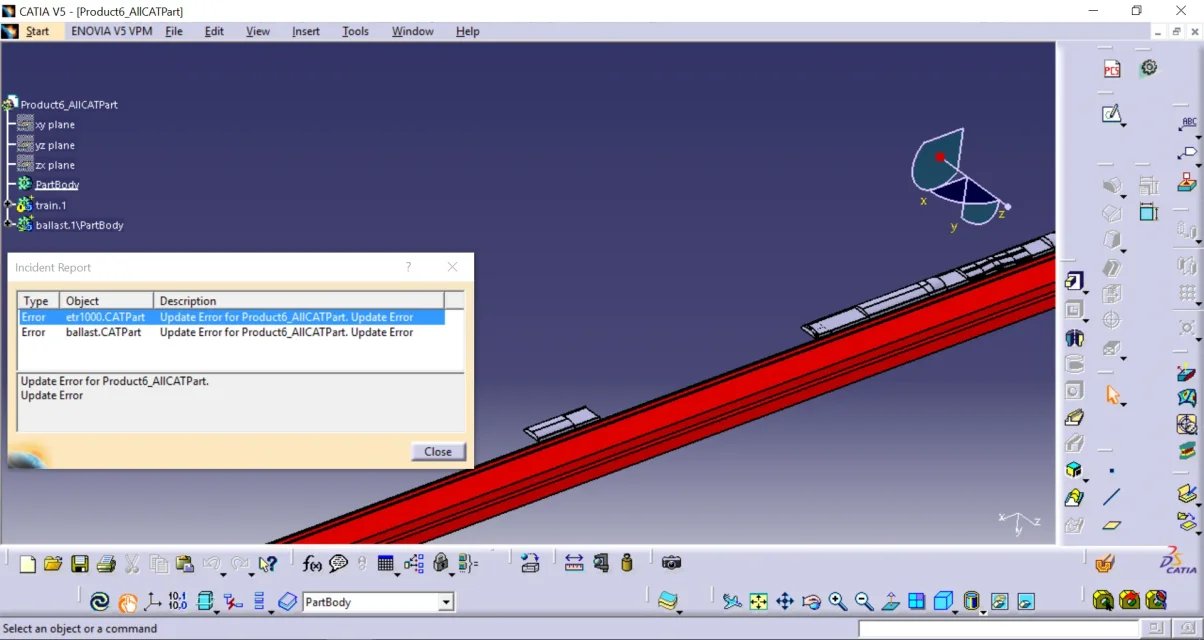Activate the Fly Mode airplane icon
This screenshot has width=1204, height=640.
click(732, 602)
